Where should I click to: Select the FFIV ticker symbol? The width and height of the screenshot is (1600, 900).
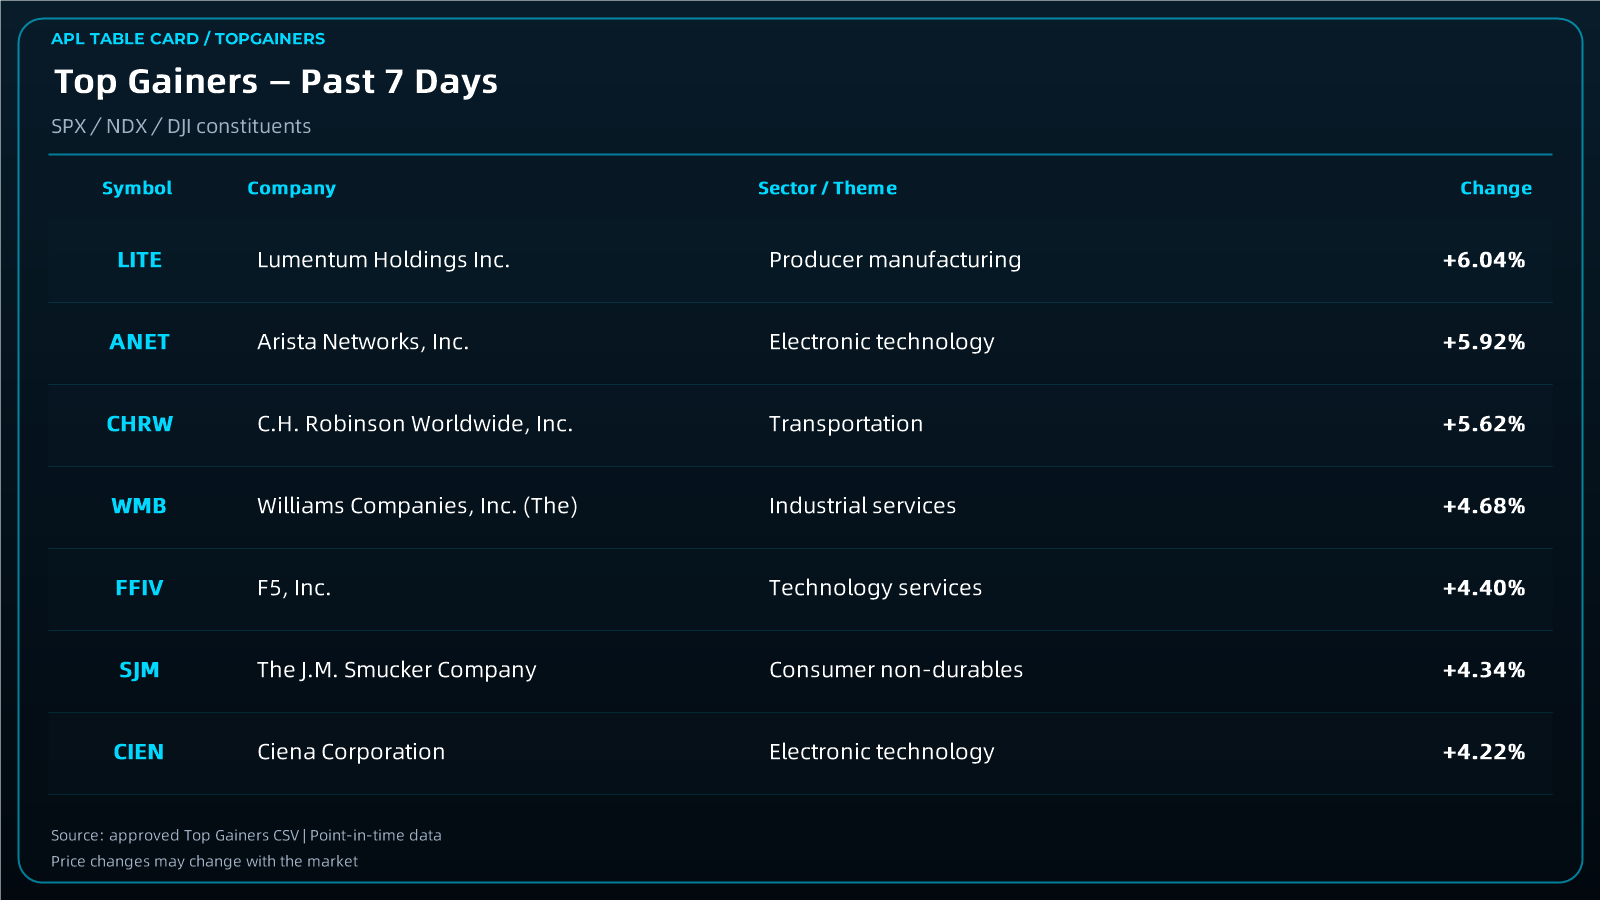[x=139, y=588]
